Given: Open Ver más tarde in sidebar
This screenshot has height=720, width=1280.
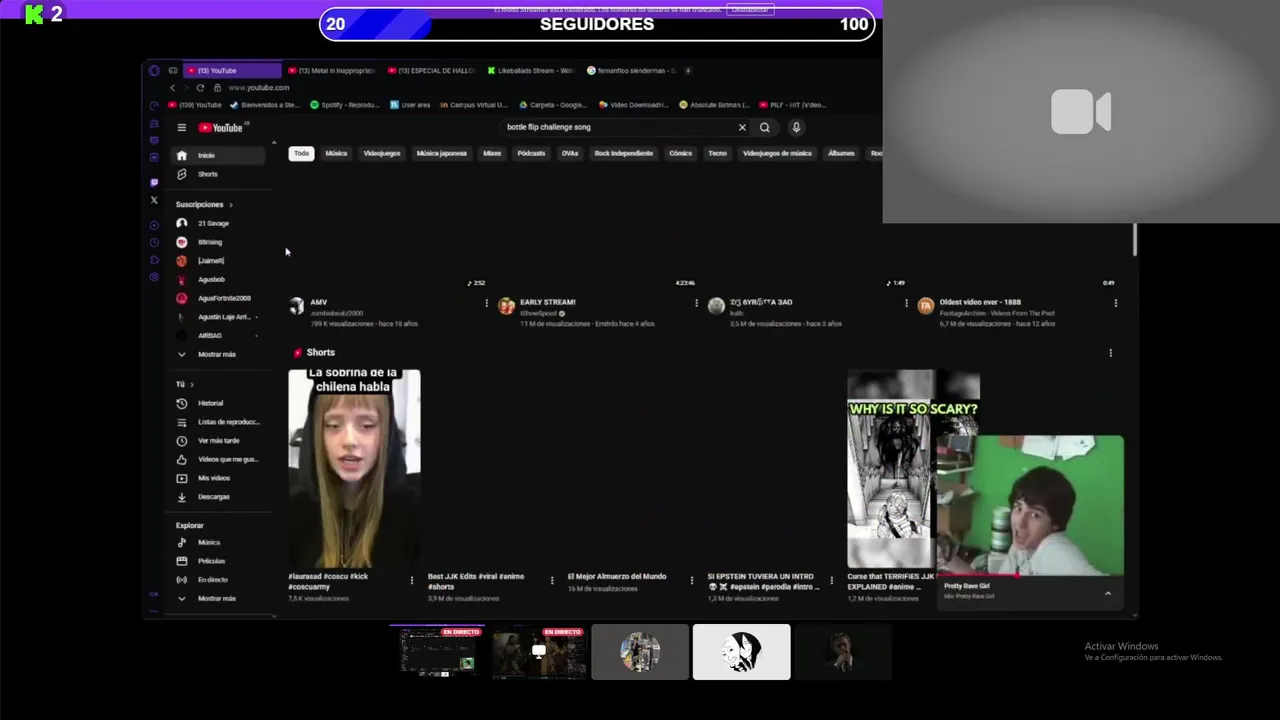Looking at the screenshot, I should point(220,440).
